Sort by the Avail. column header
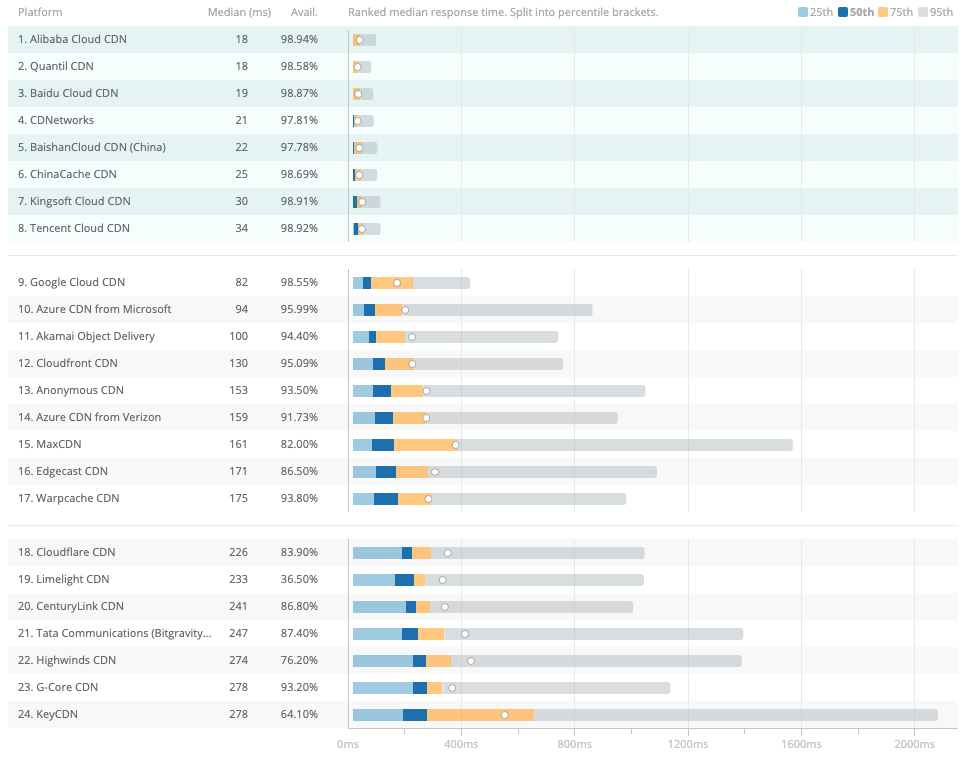The width and height of the screenshot is (967, 757). (x=303, y=13)
